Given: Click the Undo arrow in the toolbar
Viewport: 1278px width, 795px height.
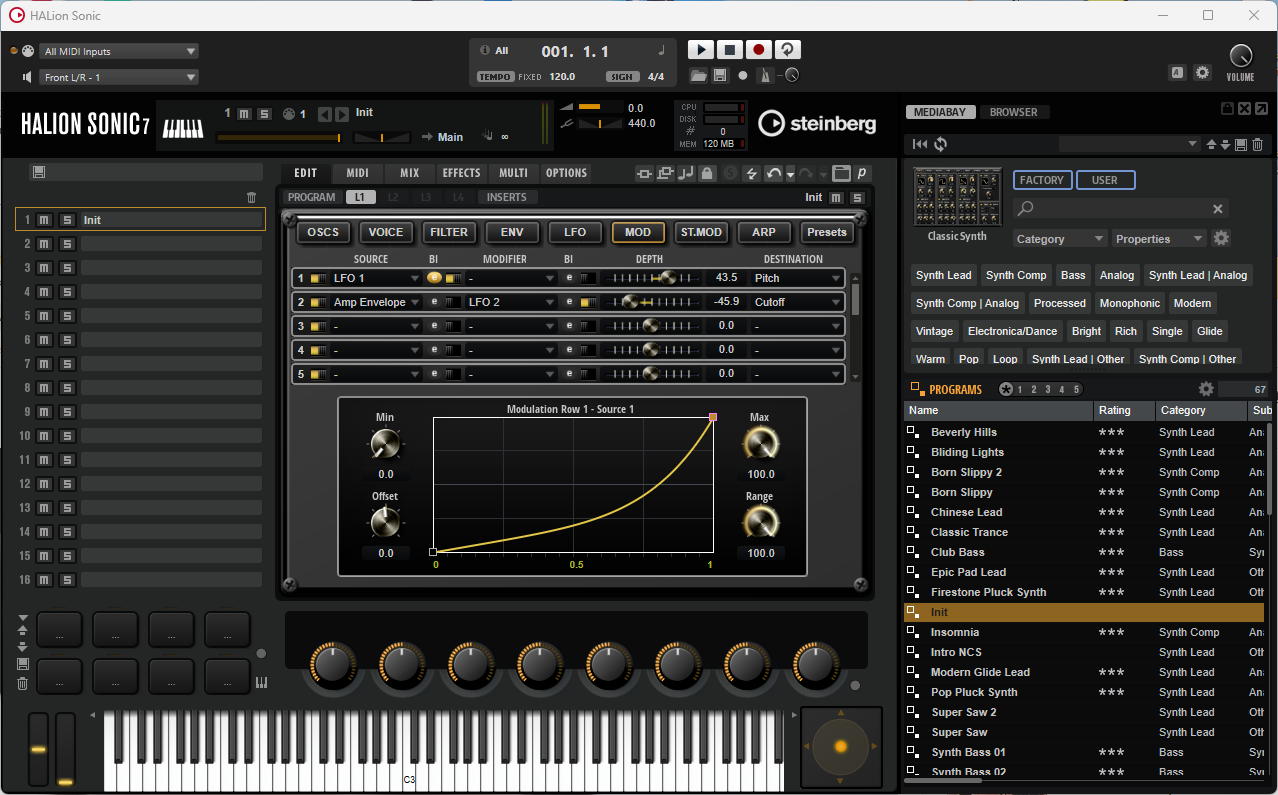Looking at the screenshot, I should click(773, 173).
